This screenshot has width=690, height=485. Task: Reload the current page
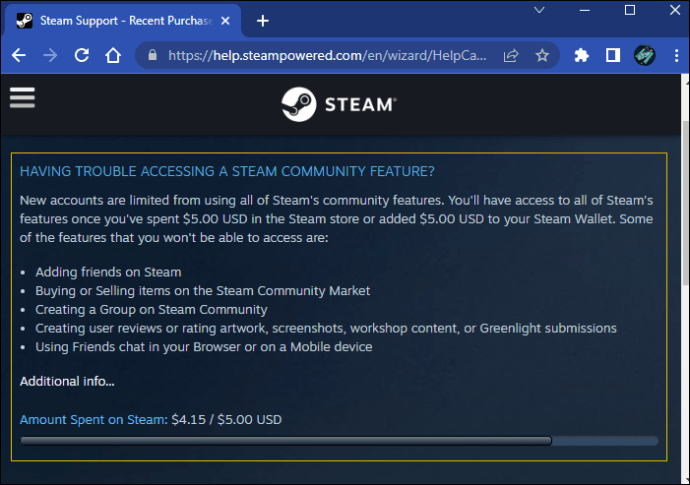point(82,55)
